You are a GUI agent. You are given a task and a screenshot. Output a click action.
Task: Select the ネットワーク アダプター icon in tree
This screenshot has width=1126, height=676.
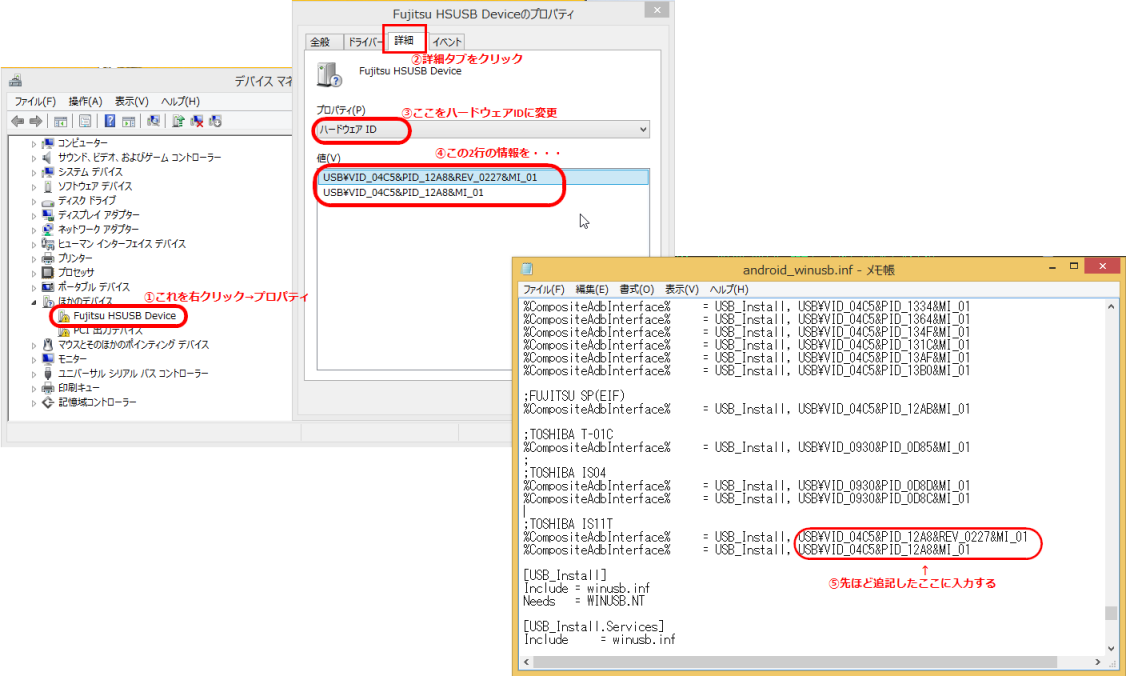[48, 229]
